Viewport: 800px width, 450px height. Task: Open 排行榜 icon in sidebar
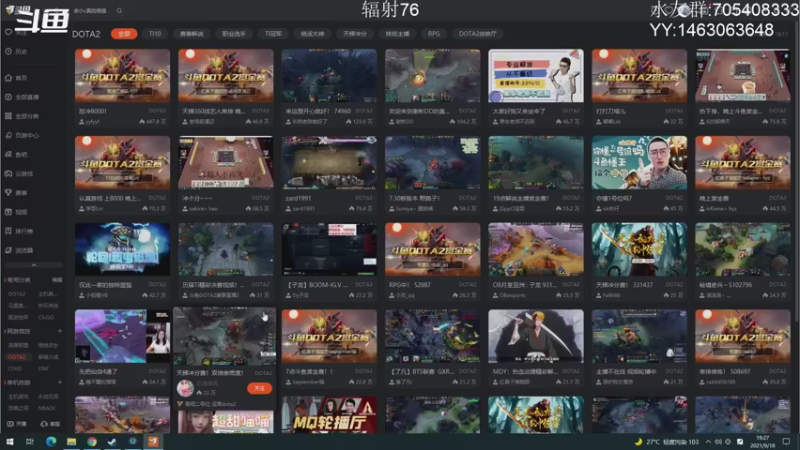click(x=8, y=231)
